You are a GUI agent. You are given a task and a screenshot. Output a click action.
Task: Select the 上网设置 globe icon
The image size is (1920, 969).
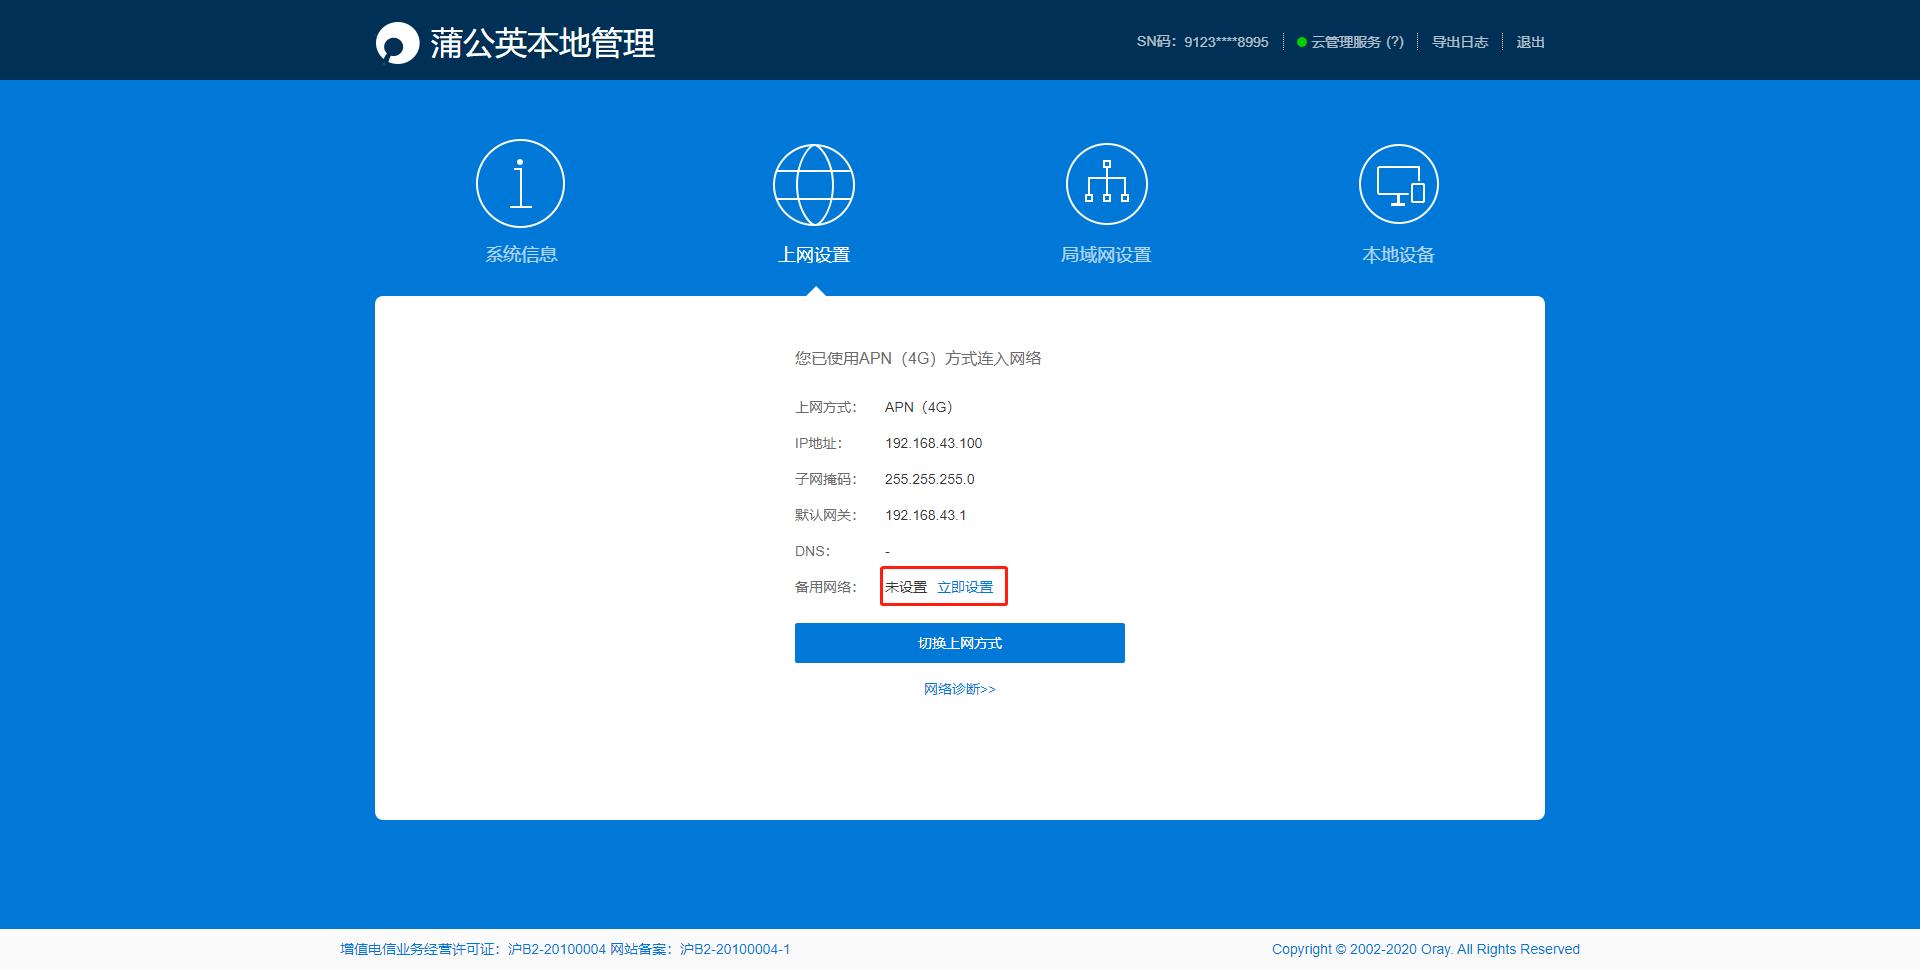813,183
